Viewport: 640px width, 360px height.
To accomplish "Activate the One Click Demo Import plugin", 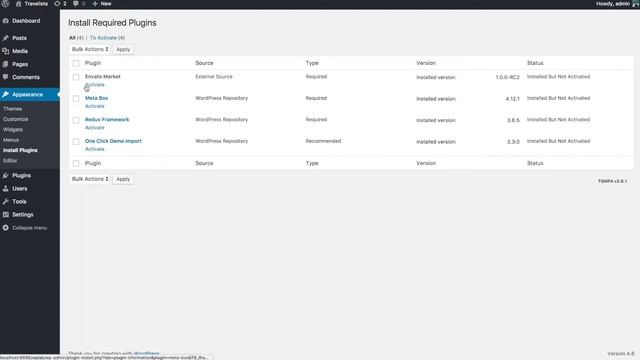I will pyautogui.click(x=95, y=149).
